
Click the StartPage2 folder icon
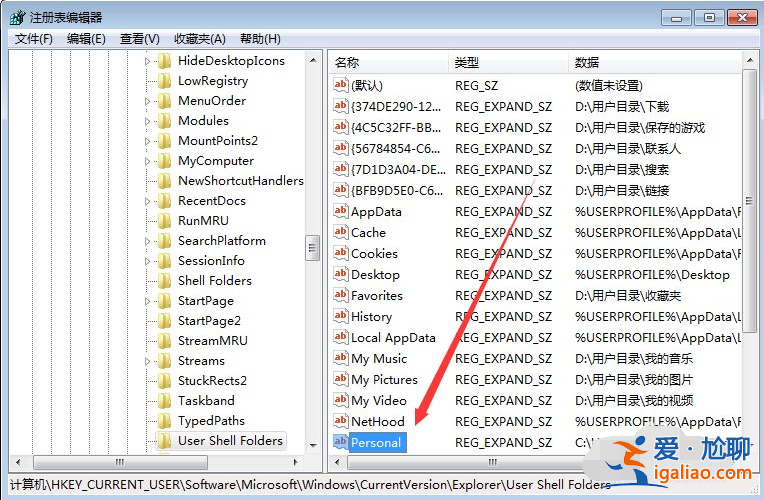point(165,321)
